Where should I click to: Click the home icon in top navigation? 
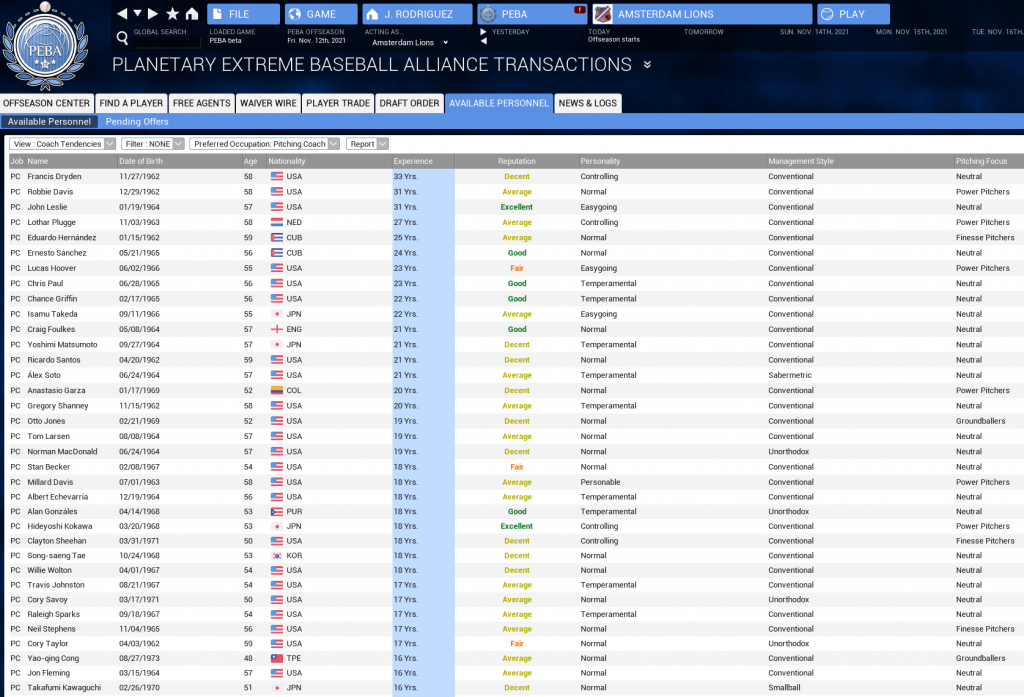(x=191, y=14)
